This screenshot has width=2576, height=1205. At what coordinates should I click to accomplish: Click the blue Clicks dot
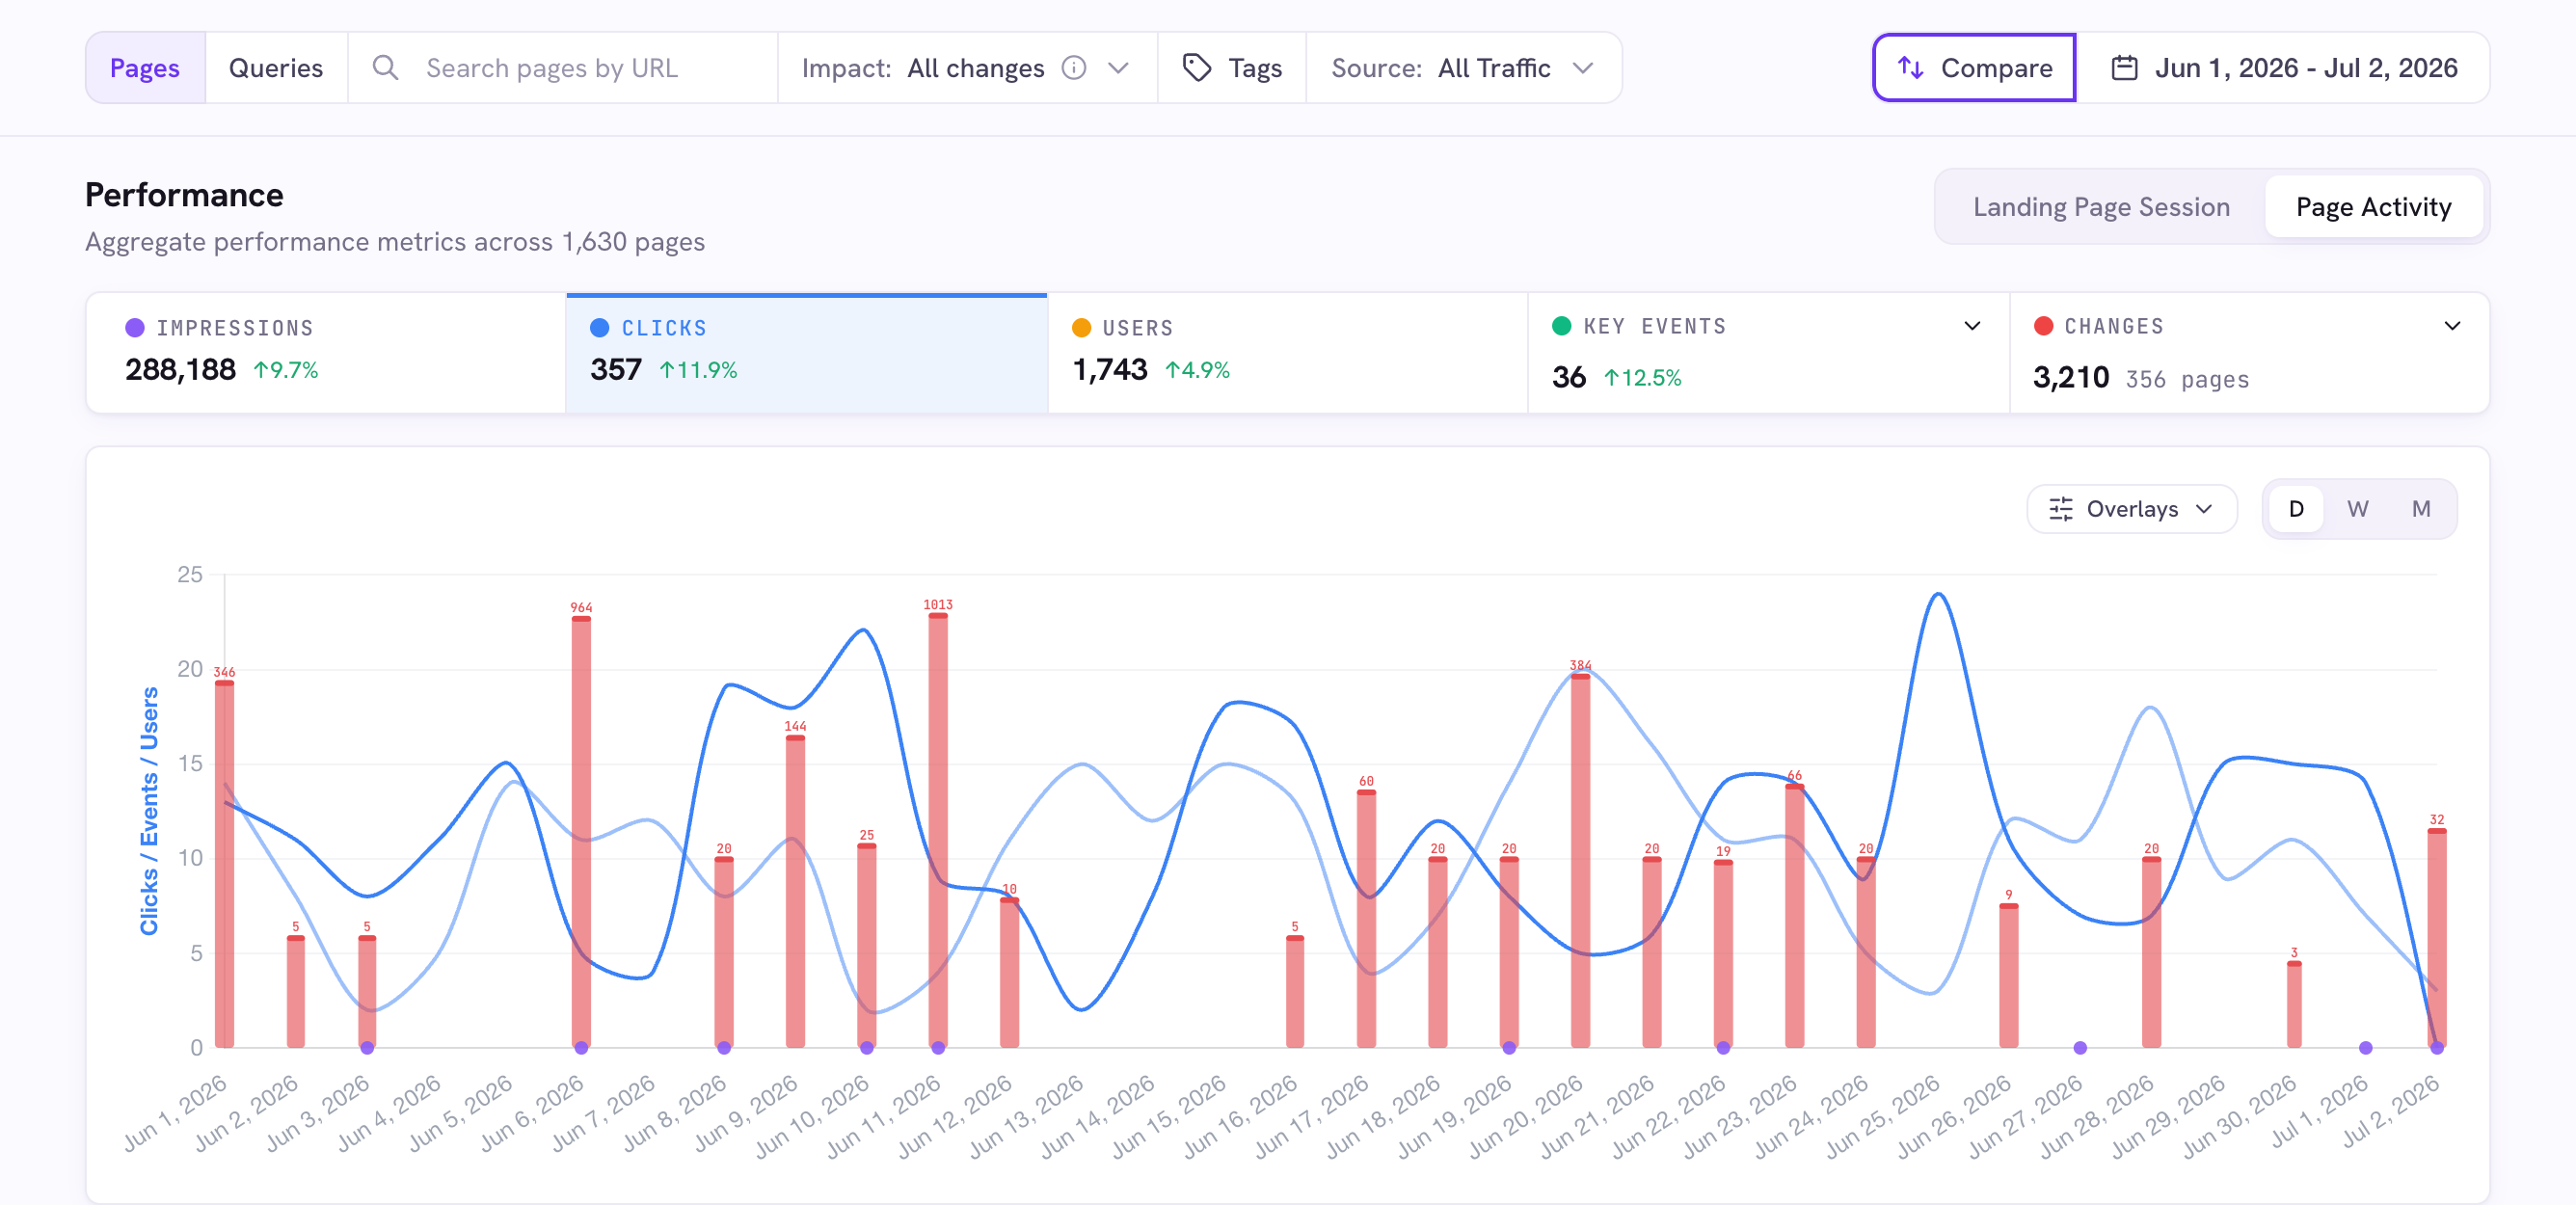[600, 328]
